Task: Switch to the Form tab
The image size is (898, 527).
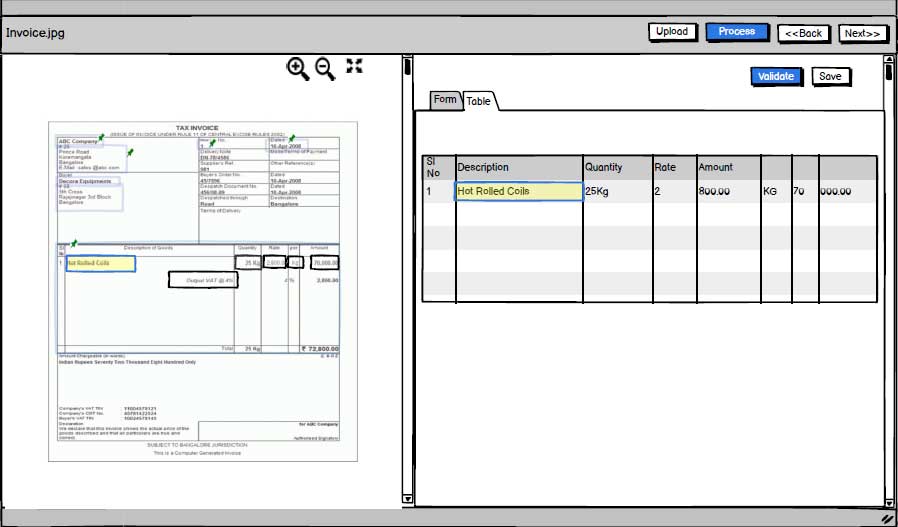Action: [x=445, y=100]
